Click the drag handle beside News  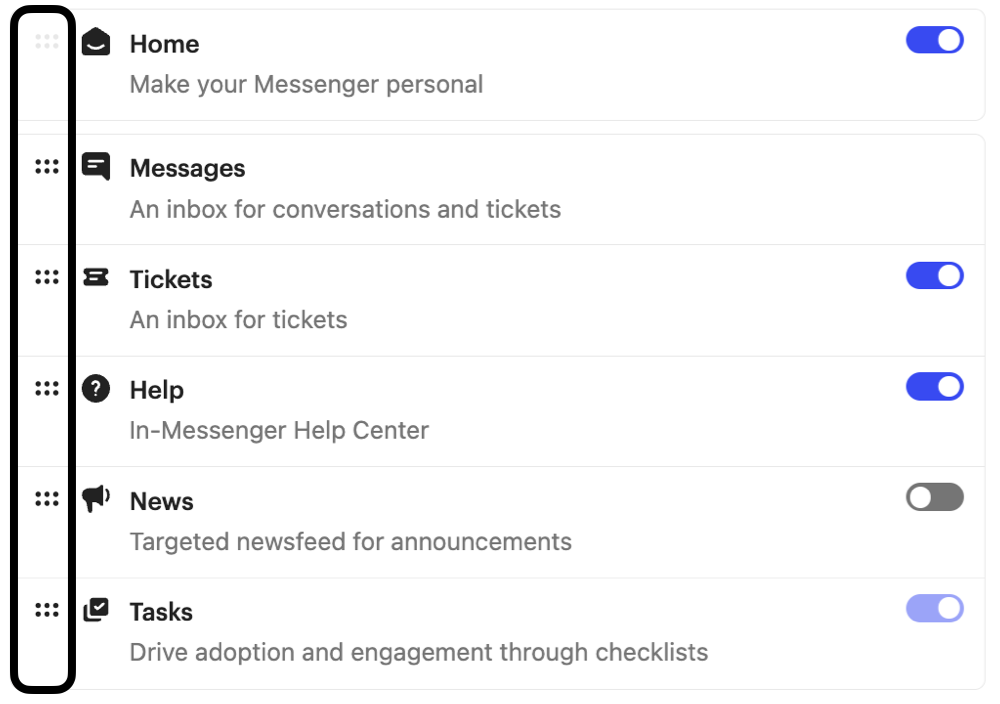tap(47, 499)
